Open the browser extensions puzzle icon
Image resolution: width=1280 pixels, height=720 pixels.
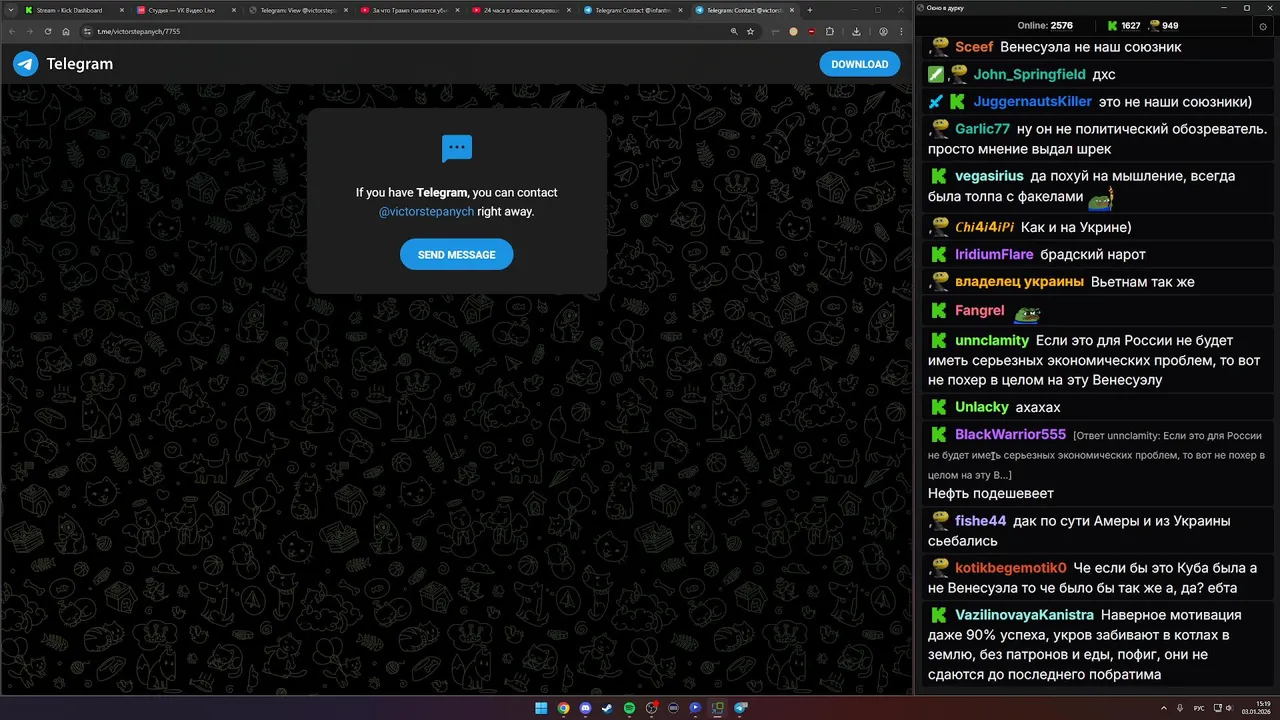[830, 31]
